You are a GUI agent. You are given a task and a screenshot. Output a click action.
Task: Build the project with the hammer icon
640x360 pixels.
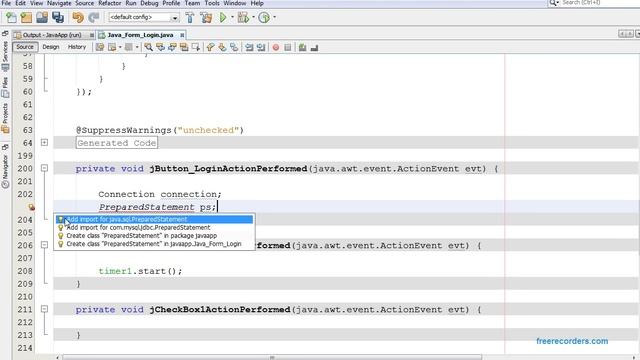click(190, 18)
